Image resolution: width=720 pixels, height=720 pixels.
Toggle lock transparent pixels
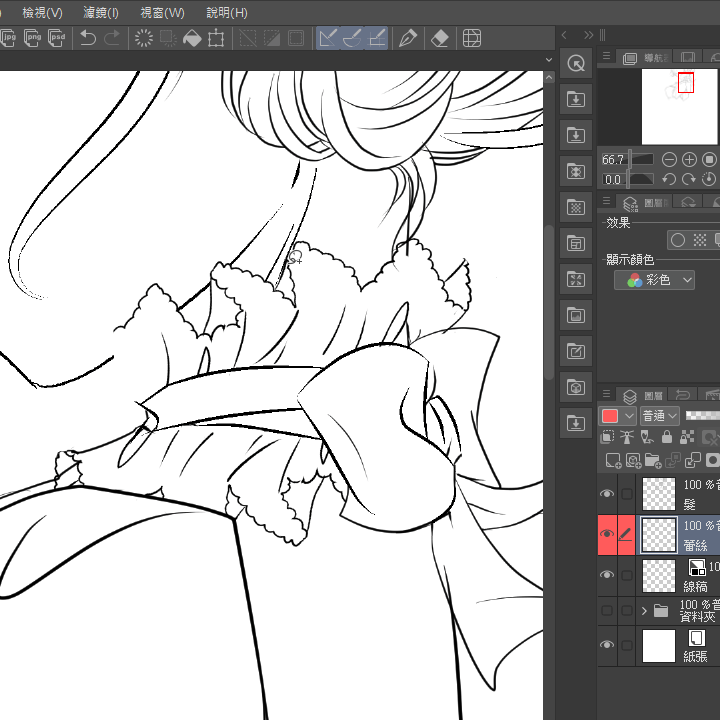(x=687, y=437)
